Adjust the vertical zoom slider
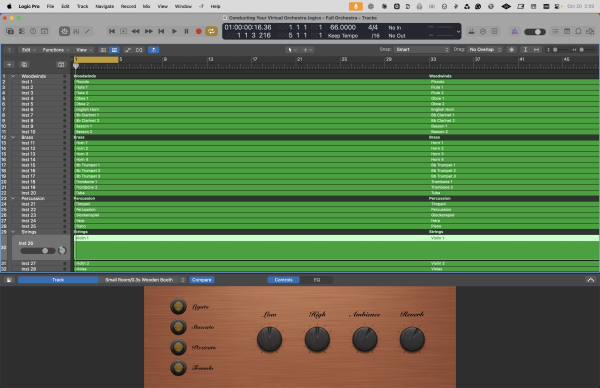 [x=558, y=50]
